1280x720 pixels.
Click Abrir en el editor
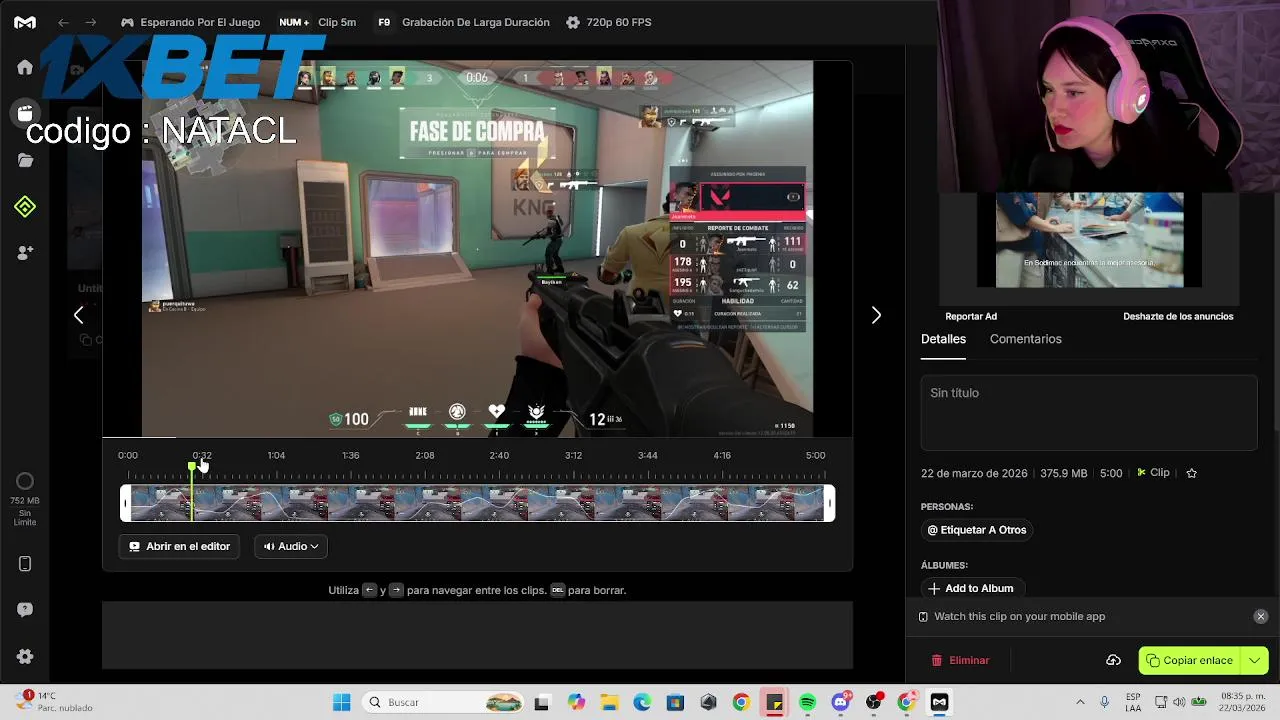pyautogui.click(x=179, y=546)
